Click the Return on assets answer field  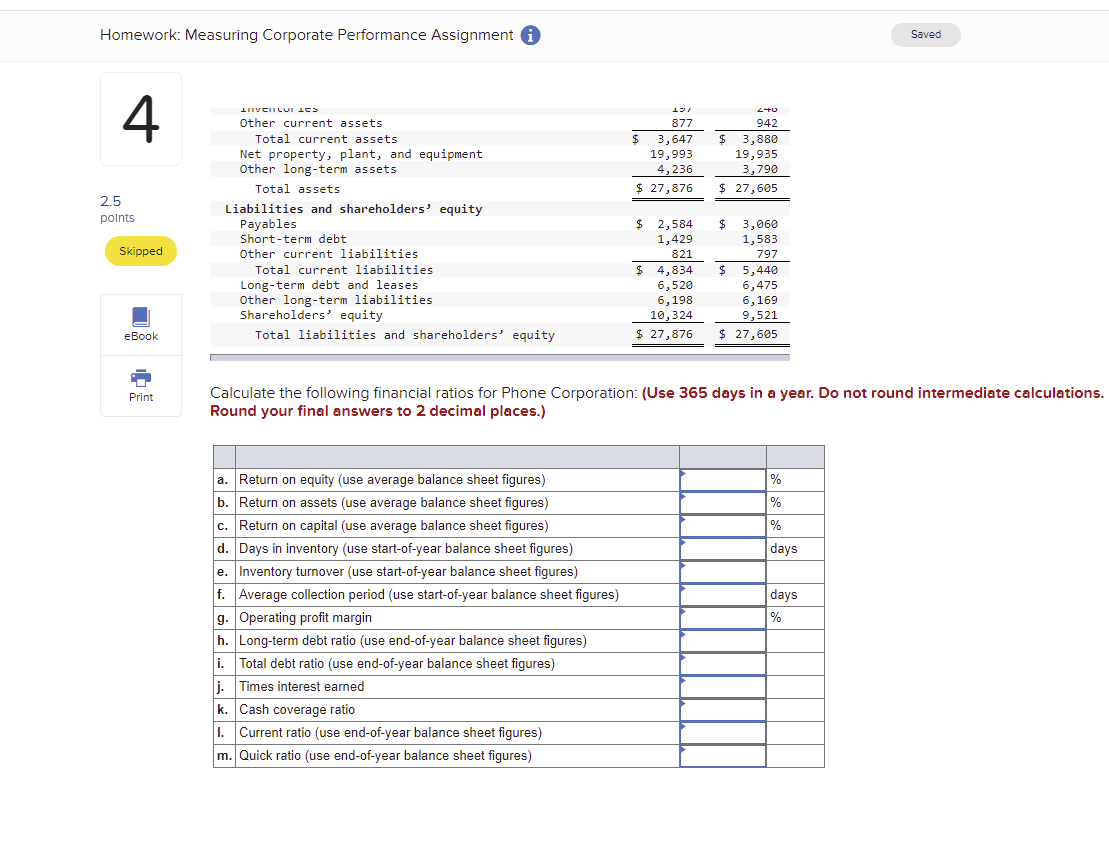(722, 502)
